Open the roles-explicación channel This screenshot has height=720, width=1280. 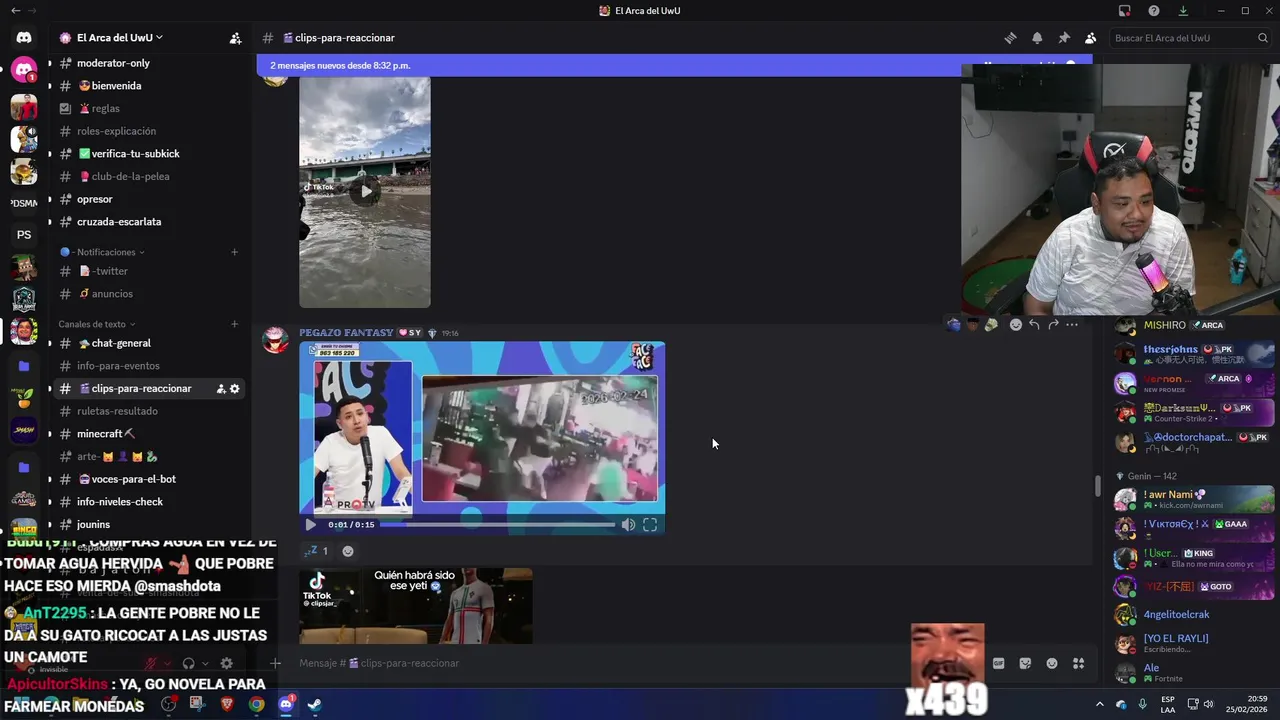(x=116, y=131)
